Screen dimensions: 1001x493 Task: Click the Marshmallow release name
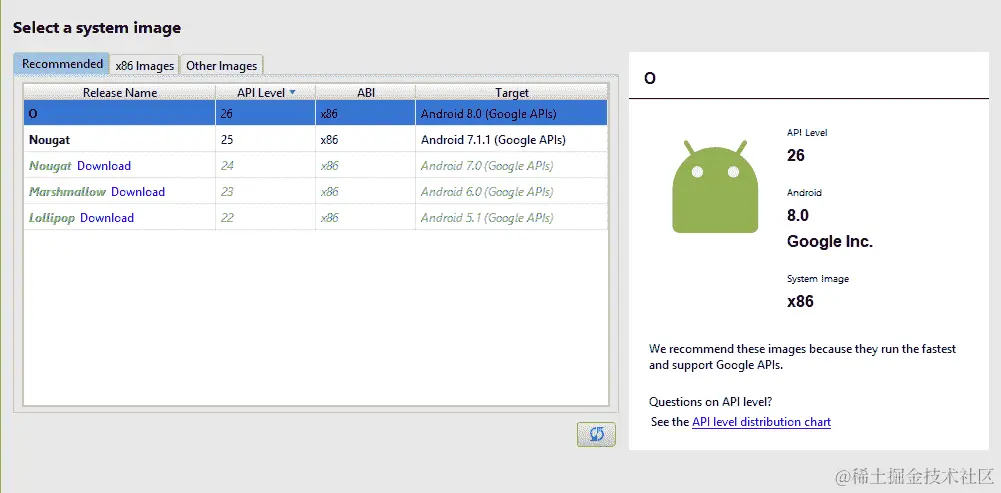67,192
